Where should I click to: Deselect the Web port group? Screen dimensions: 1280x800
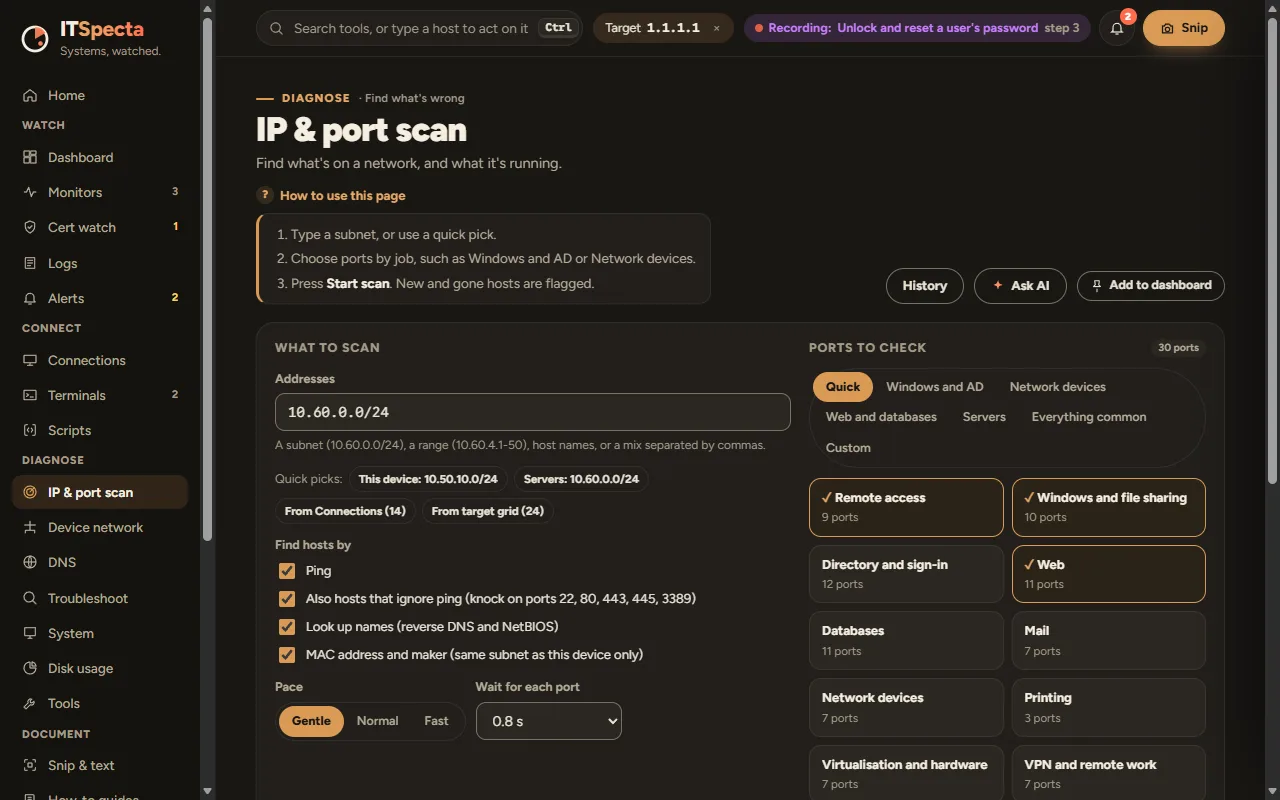[x=1108, y=574]
